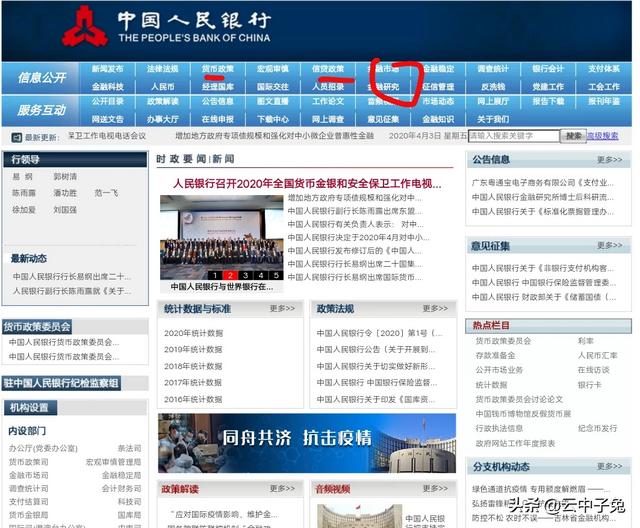This screenshot has width=640, height=528.
Task: Open 信贷政策 in the navigation bar
Action: tap(328, 69)
